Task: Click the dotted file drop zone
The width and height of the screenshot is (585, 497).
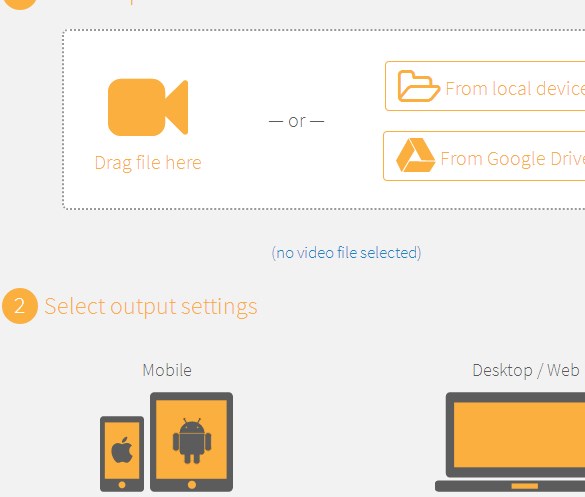Action: click(x=324, y=119)
